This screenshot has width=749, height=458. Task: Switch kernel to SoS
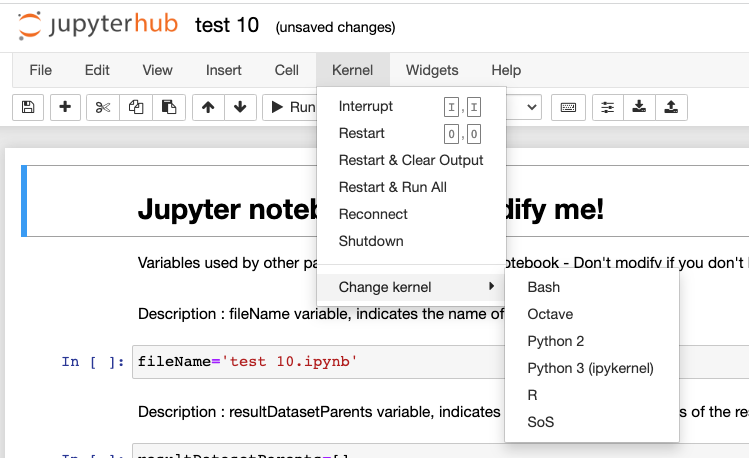point(592,422)
